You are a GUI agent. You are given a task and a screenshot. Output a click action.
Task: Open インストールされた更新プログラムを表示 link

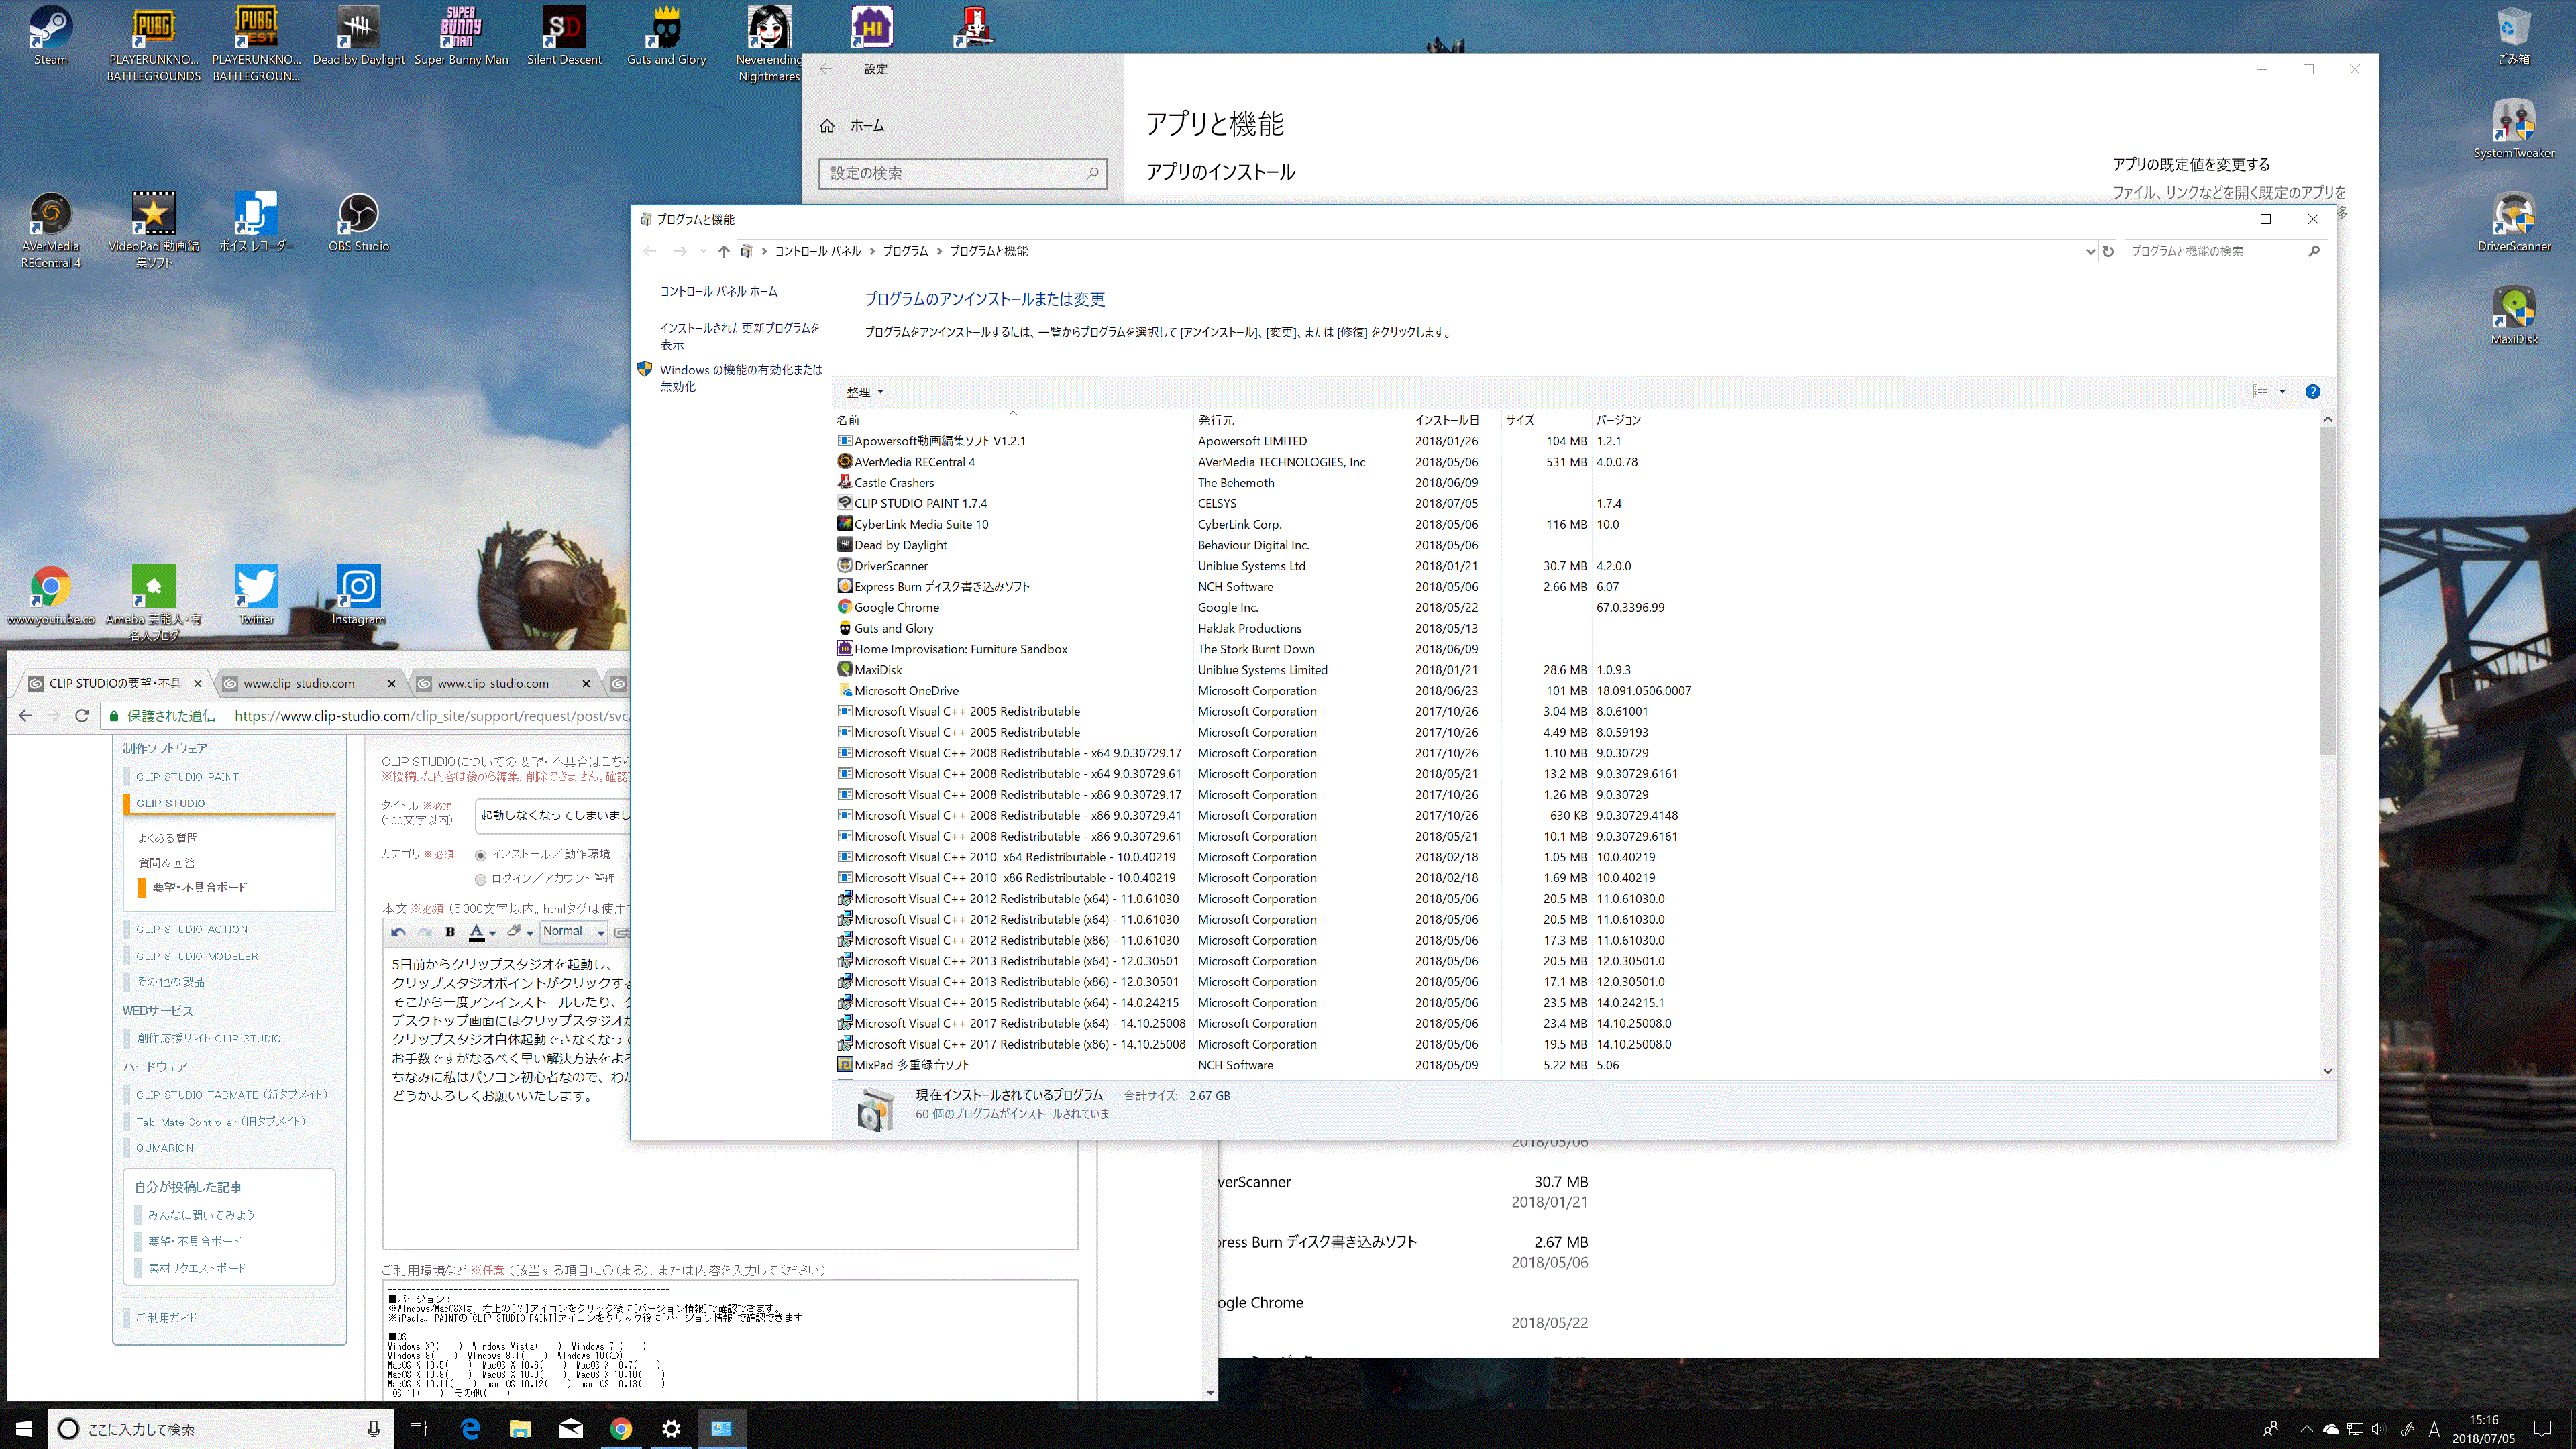click(739, 336)
